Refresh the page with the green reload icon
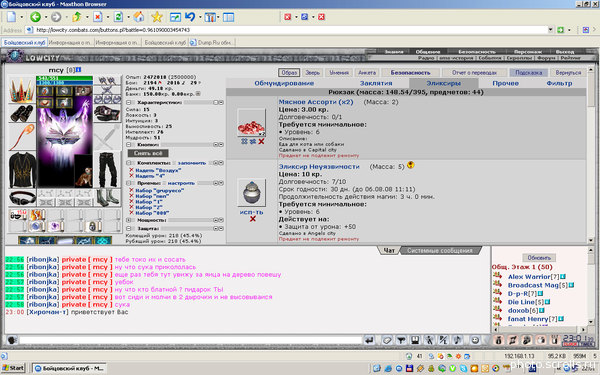 coord(118,17)
